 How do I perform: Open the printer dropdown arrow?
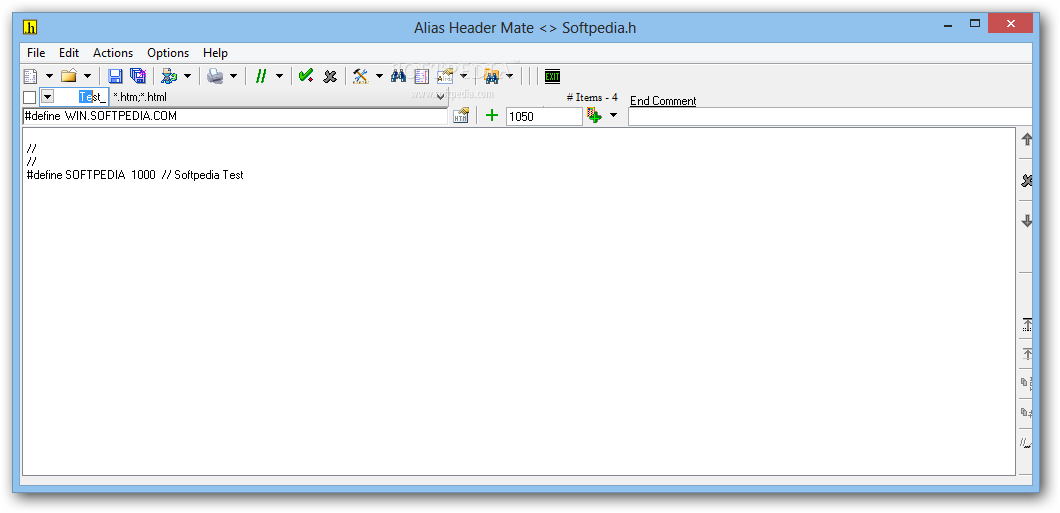tap(233, 76)
